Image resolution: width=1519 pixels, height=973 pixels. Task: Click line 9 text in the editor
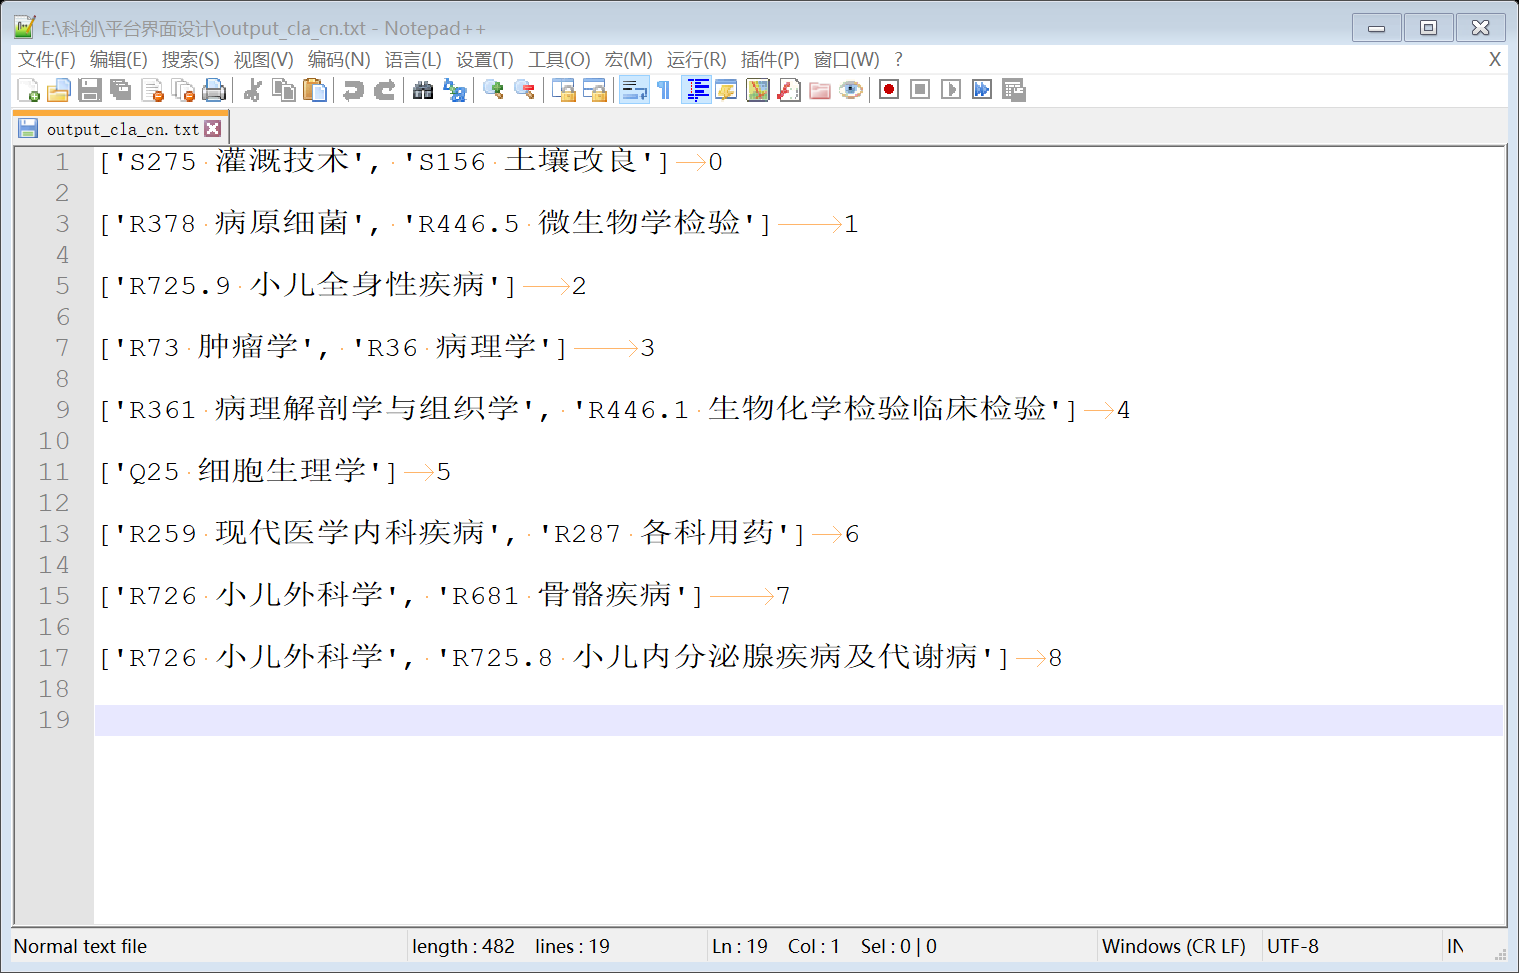[600, 410]
